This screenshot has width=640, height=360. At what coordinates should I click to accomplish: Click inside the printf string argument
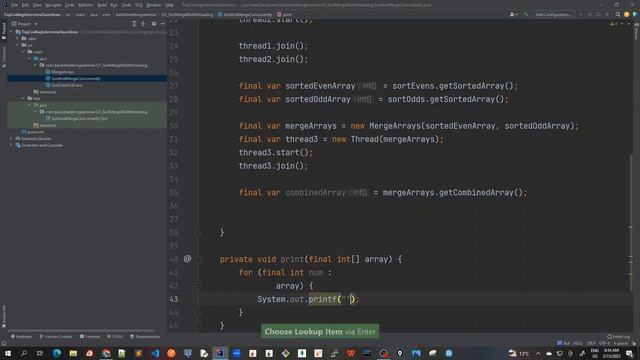click(346, 299)
